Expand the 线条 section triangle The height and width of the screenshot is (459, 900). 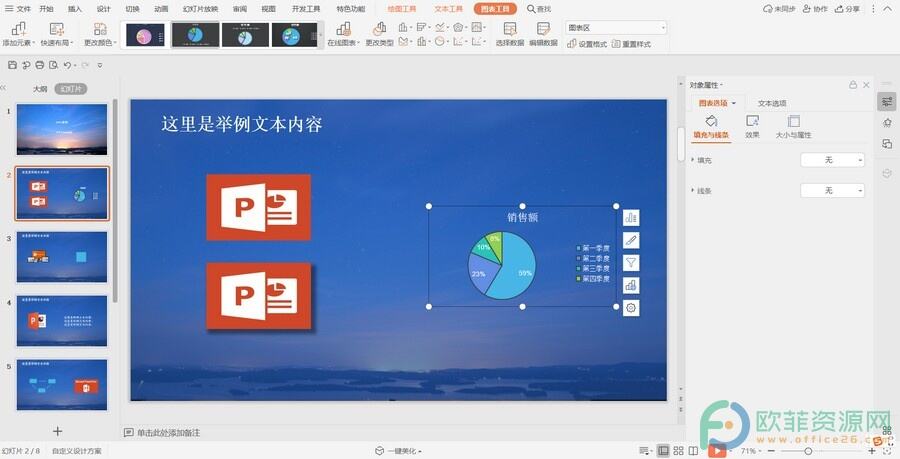(692, 190)
